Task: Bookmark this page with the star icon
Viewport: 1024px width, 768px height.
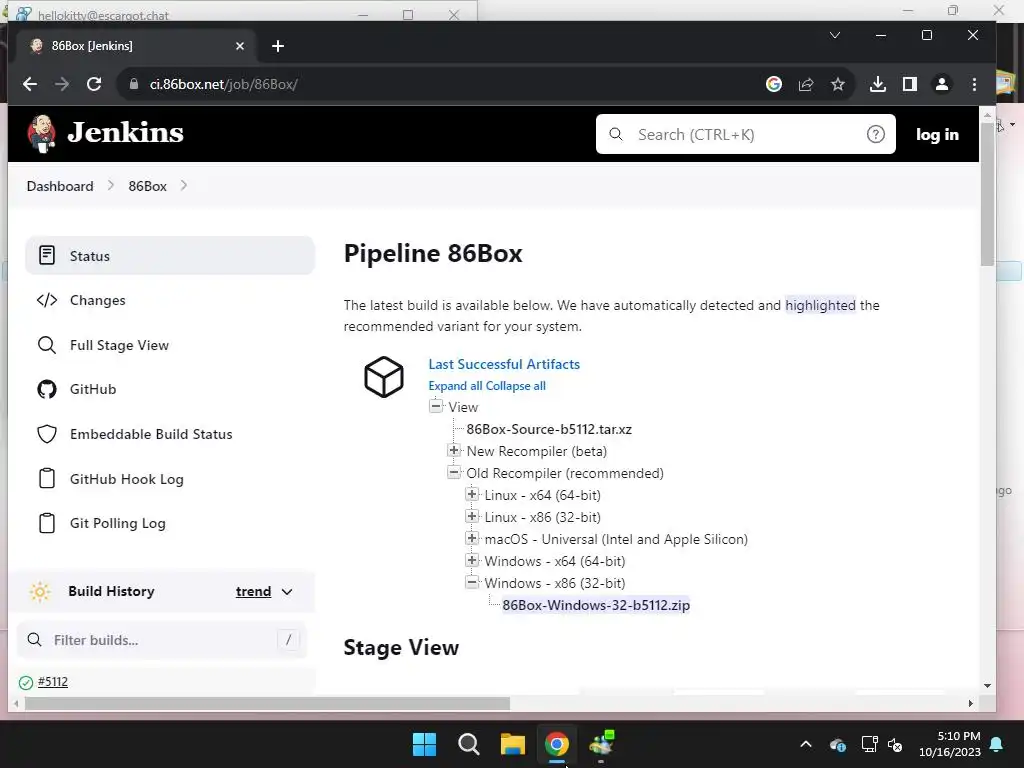Action: click(x=838, y=84)
